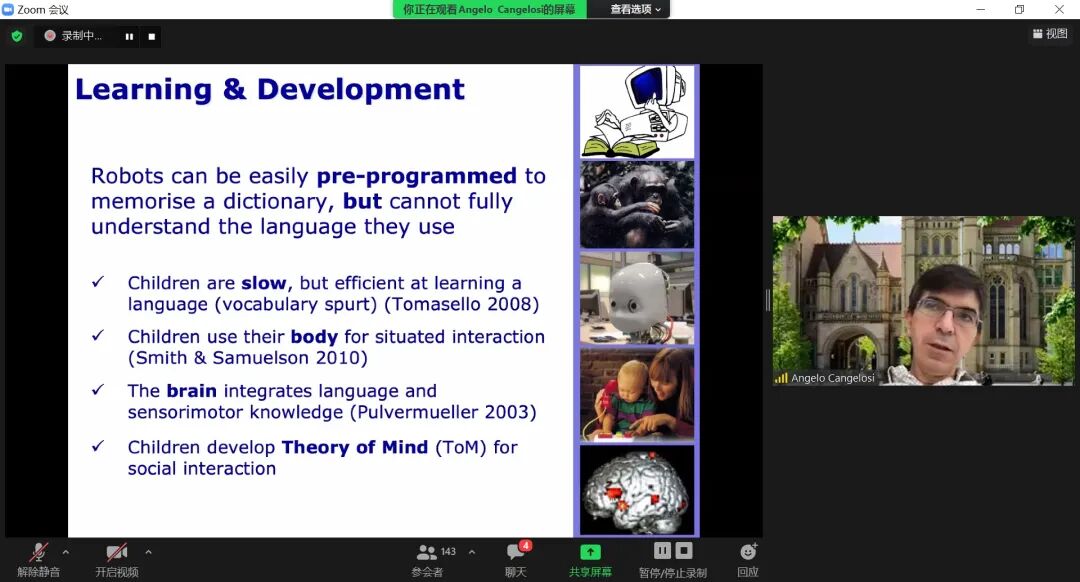The height and width of the screenshot is (582, 1080).
Task: Click the green encryption shield icon
Action: tap(17, 36)
